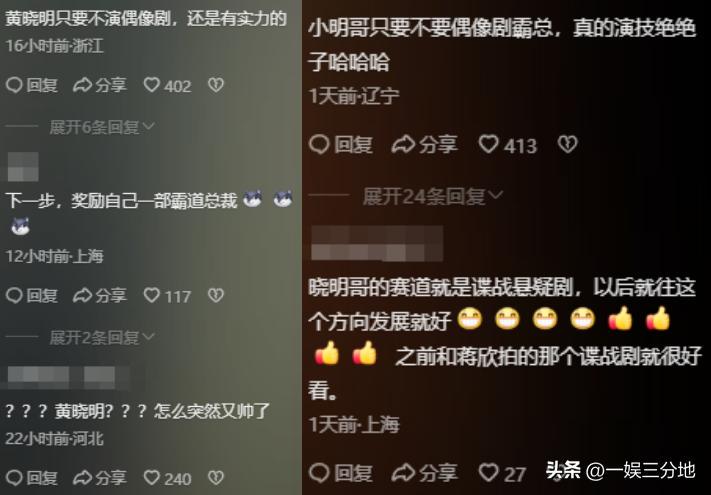
Task: Dislike the 12小时前·上海 comment
Action: coord(216,296)
